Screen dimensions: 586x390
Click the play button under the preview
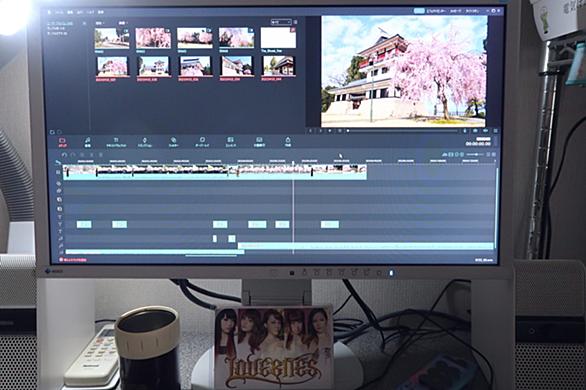click(x=330, y=131)
